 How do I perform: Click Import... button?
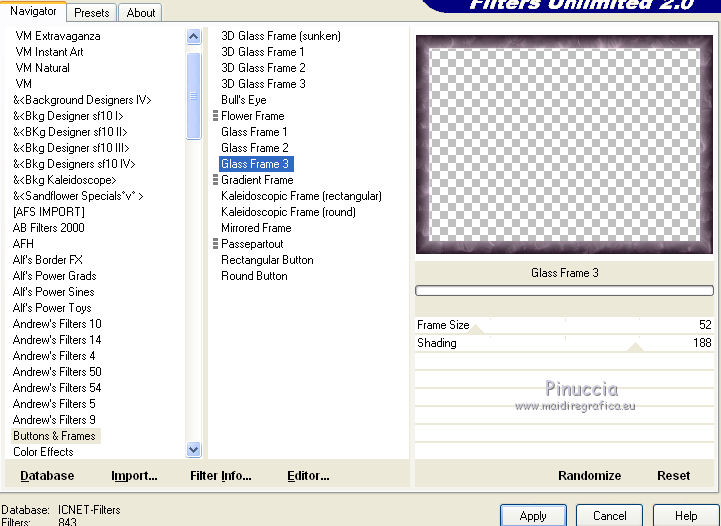click(134, 475)
